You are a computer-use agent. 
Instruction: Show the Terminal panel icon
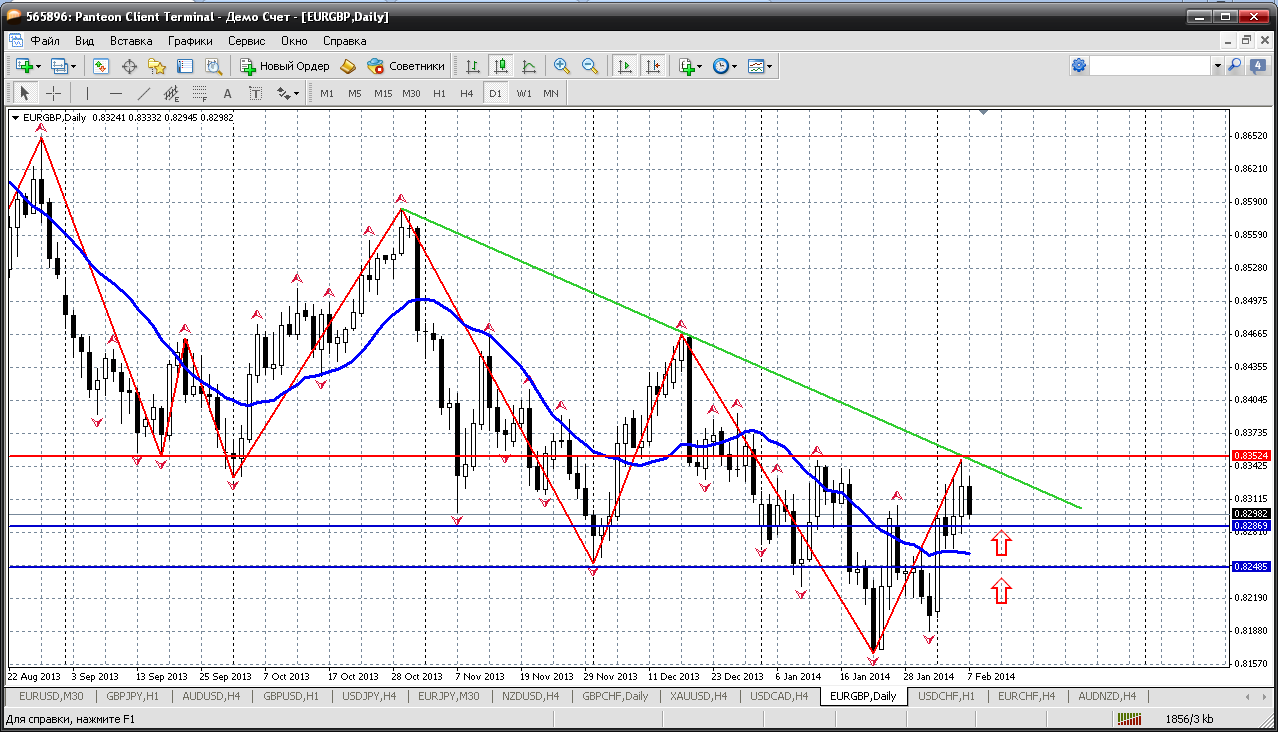(185, 66)
